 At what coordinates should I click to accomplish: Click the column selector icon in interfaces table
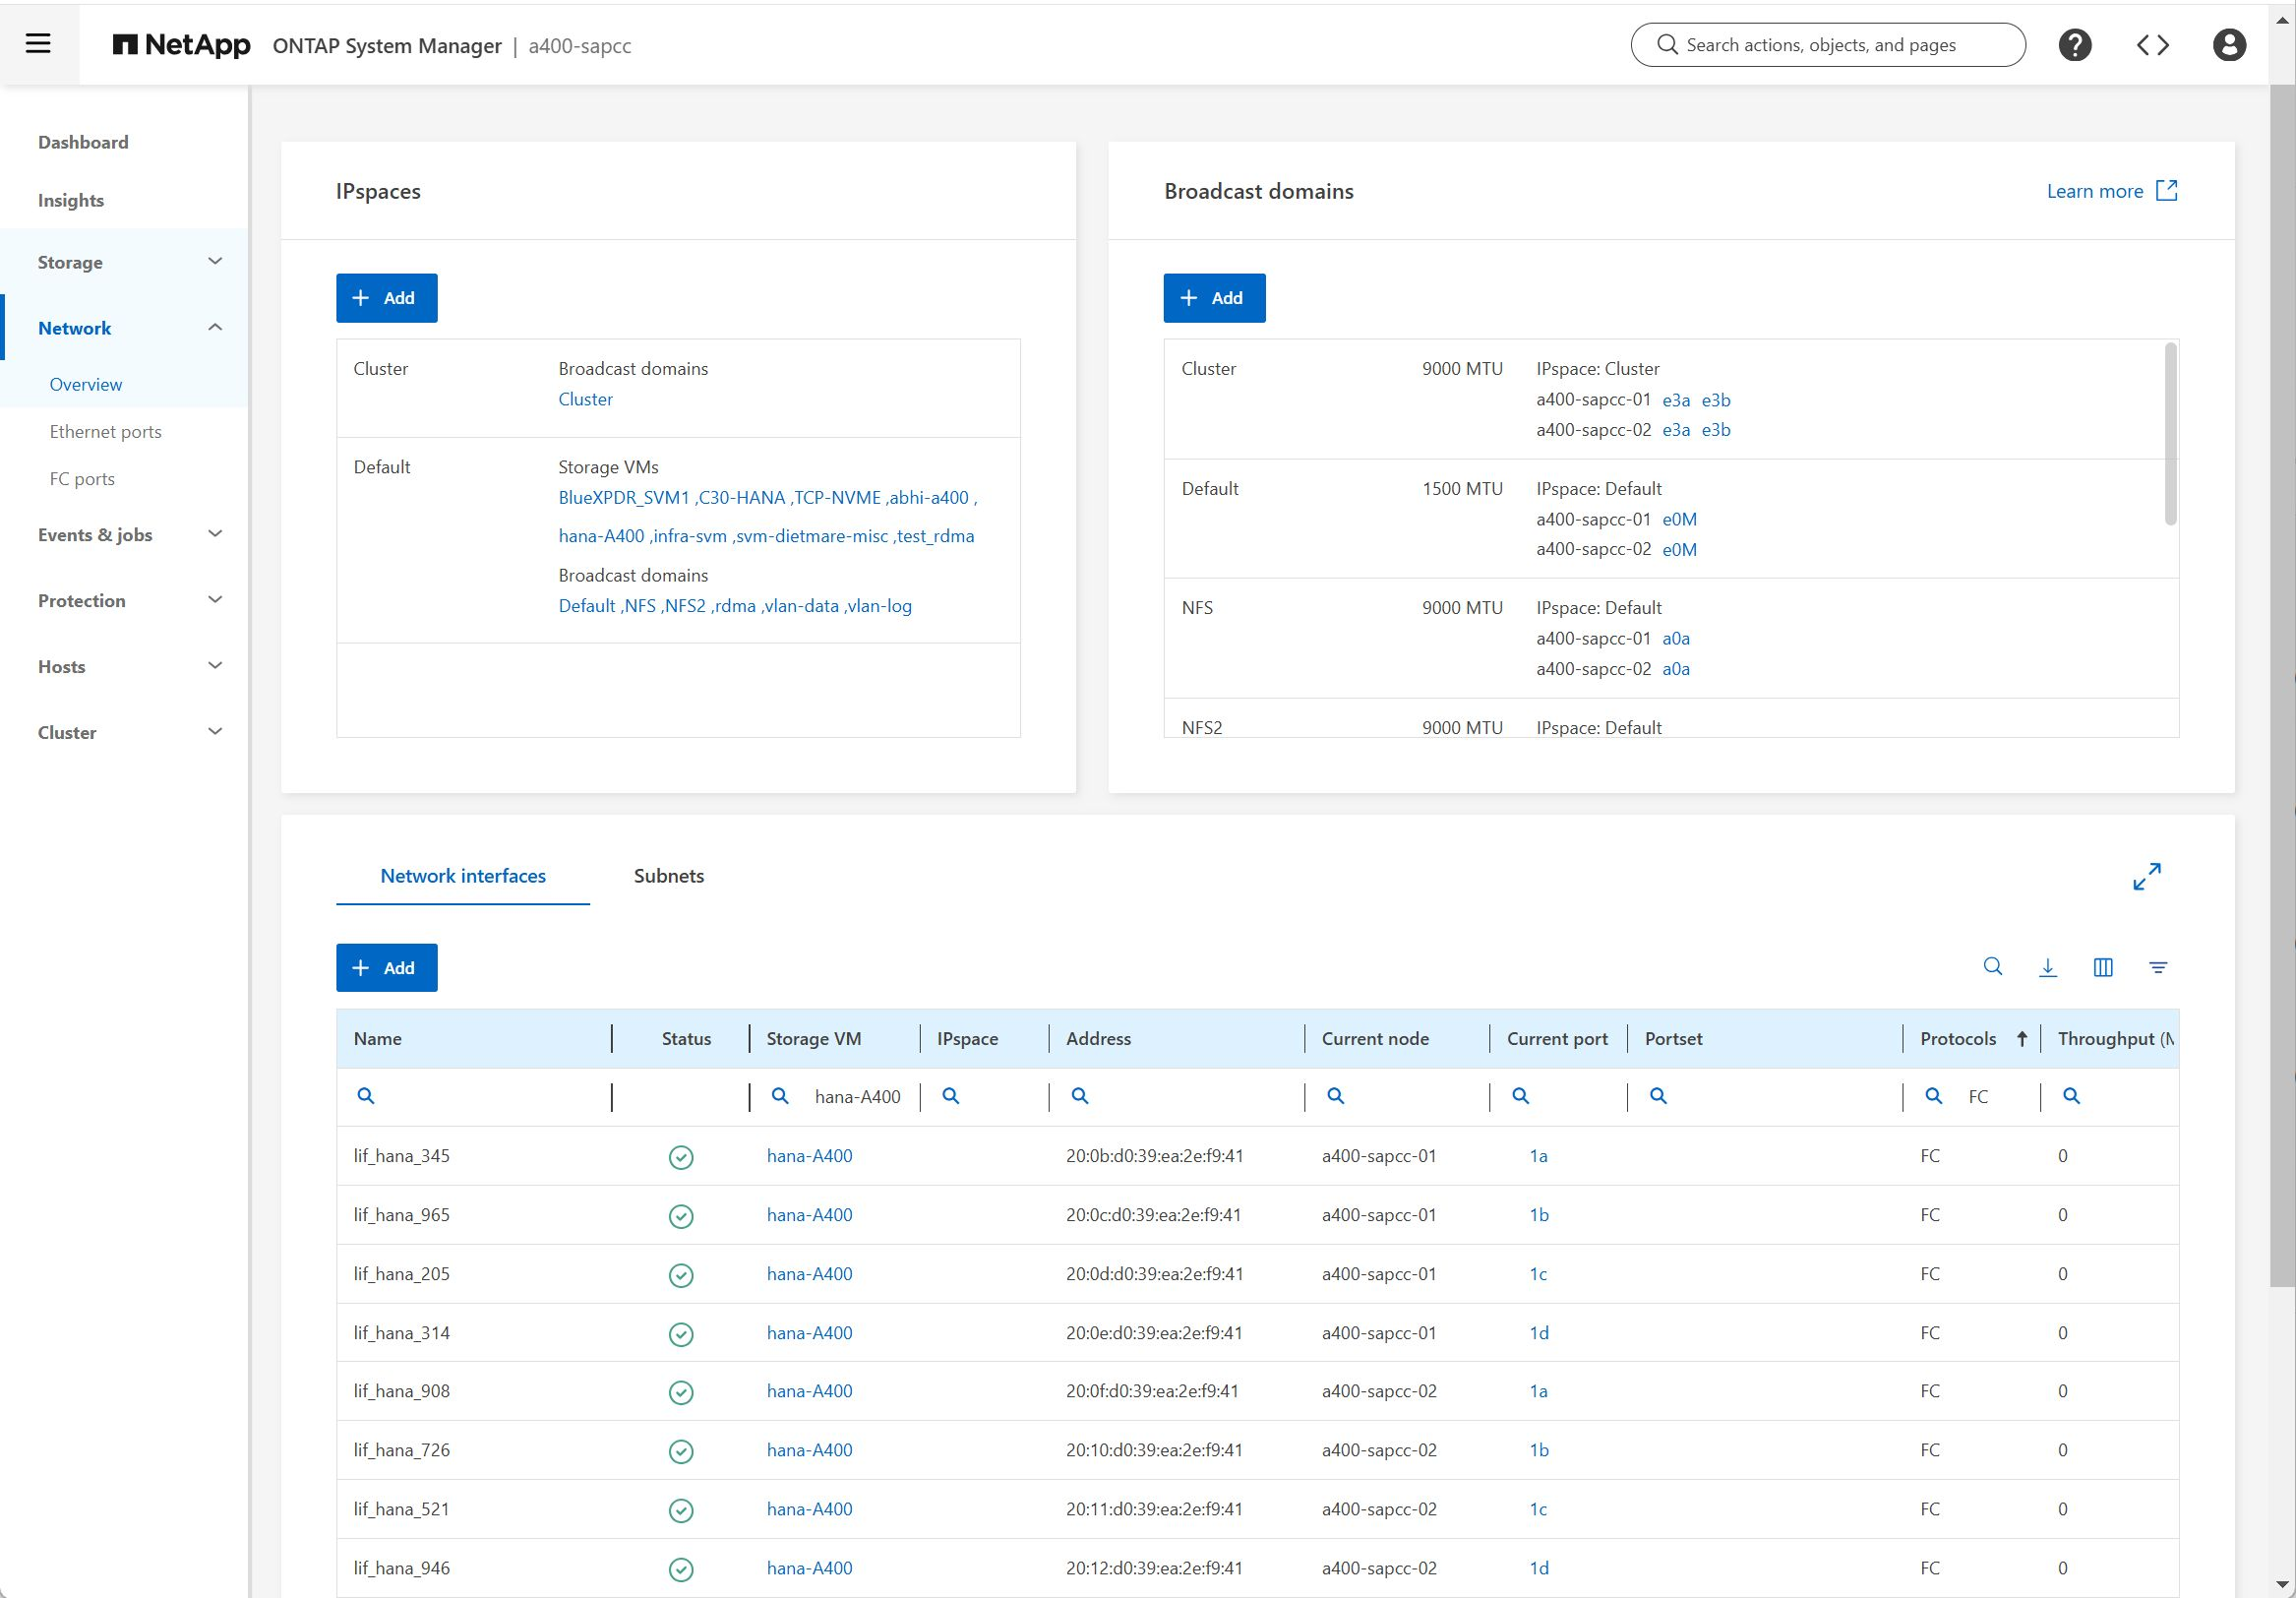2104,966
